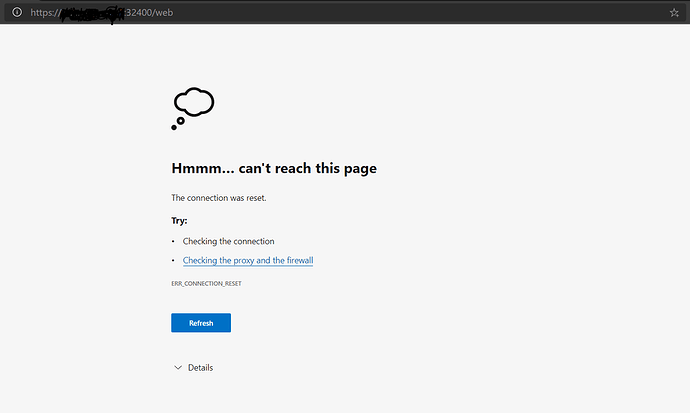Expand the Details section
The image size is (690, 413).
[x=194, y=368]
